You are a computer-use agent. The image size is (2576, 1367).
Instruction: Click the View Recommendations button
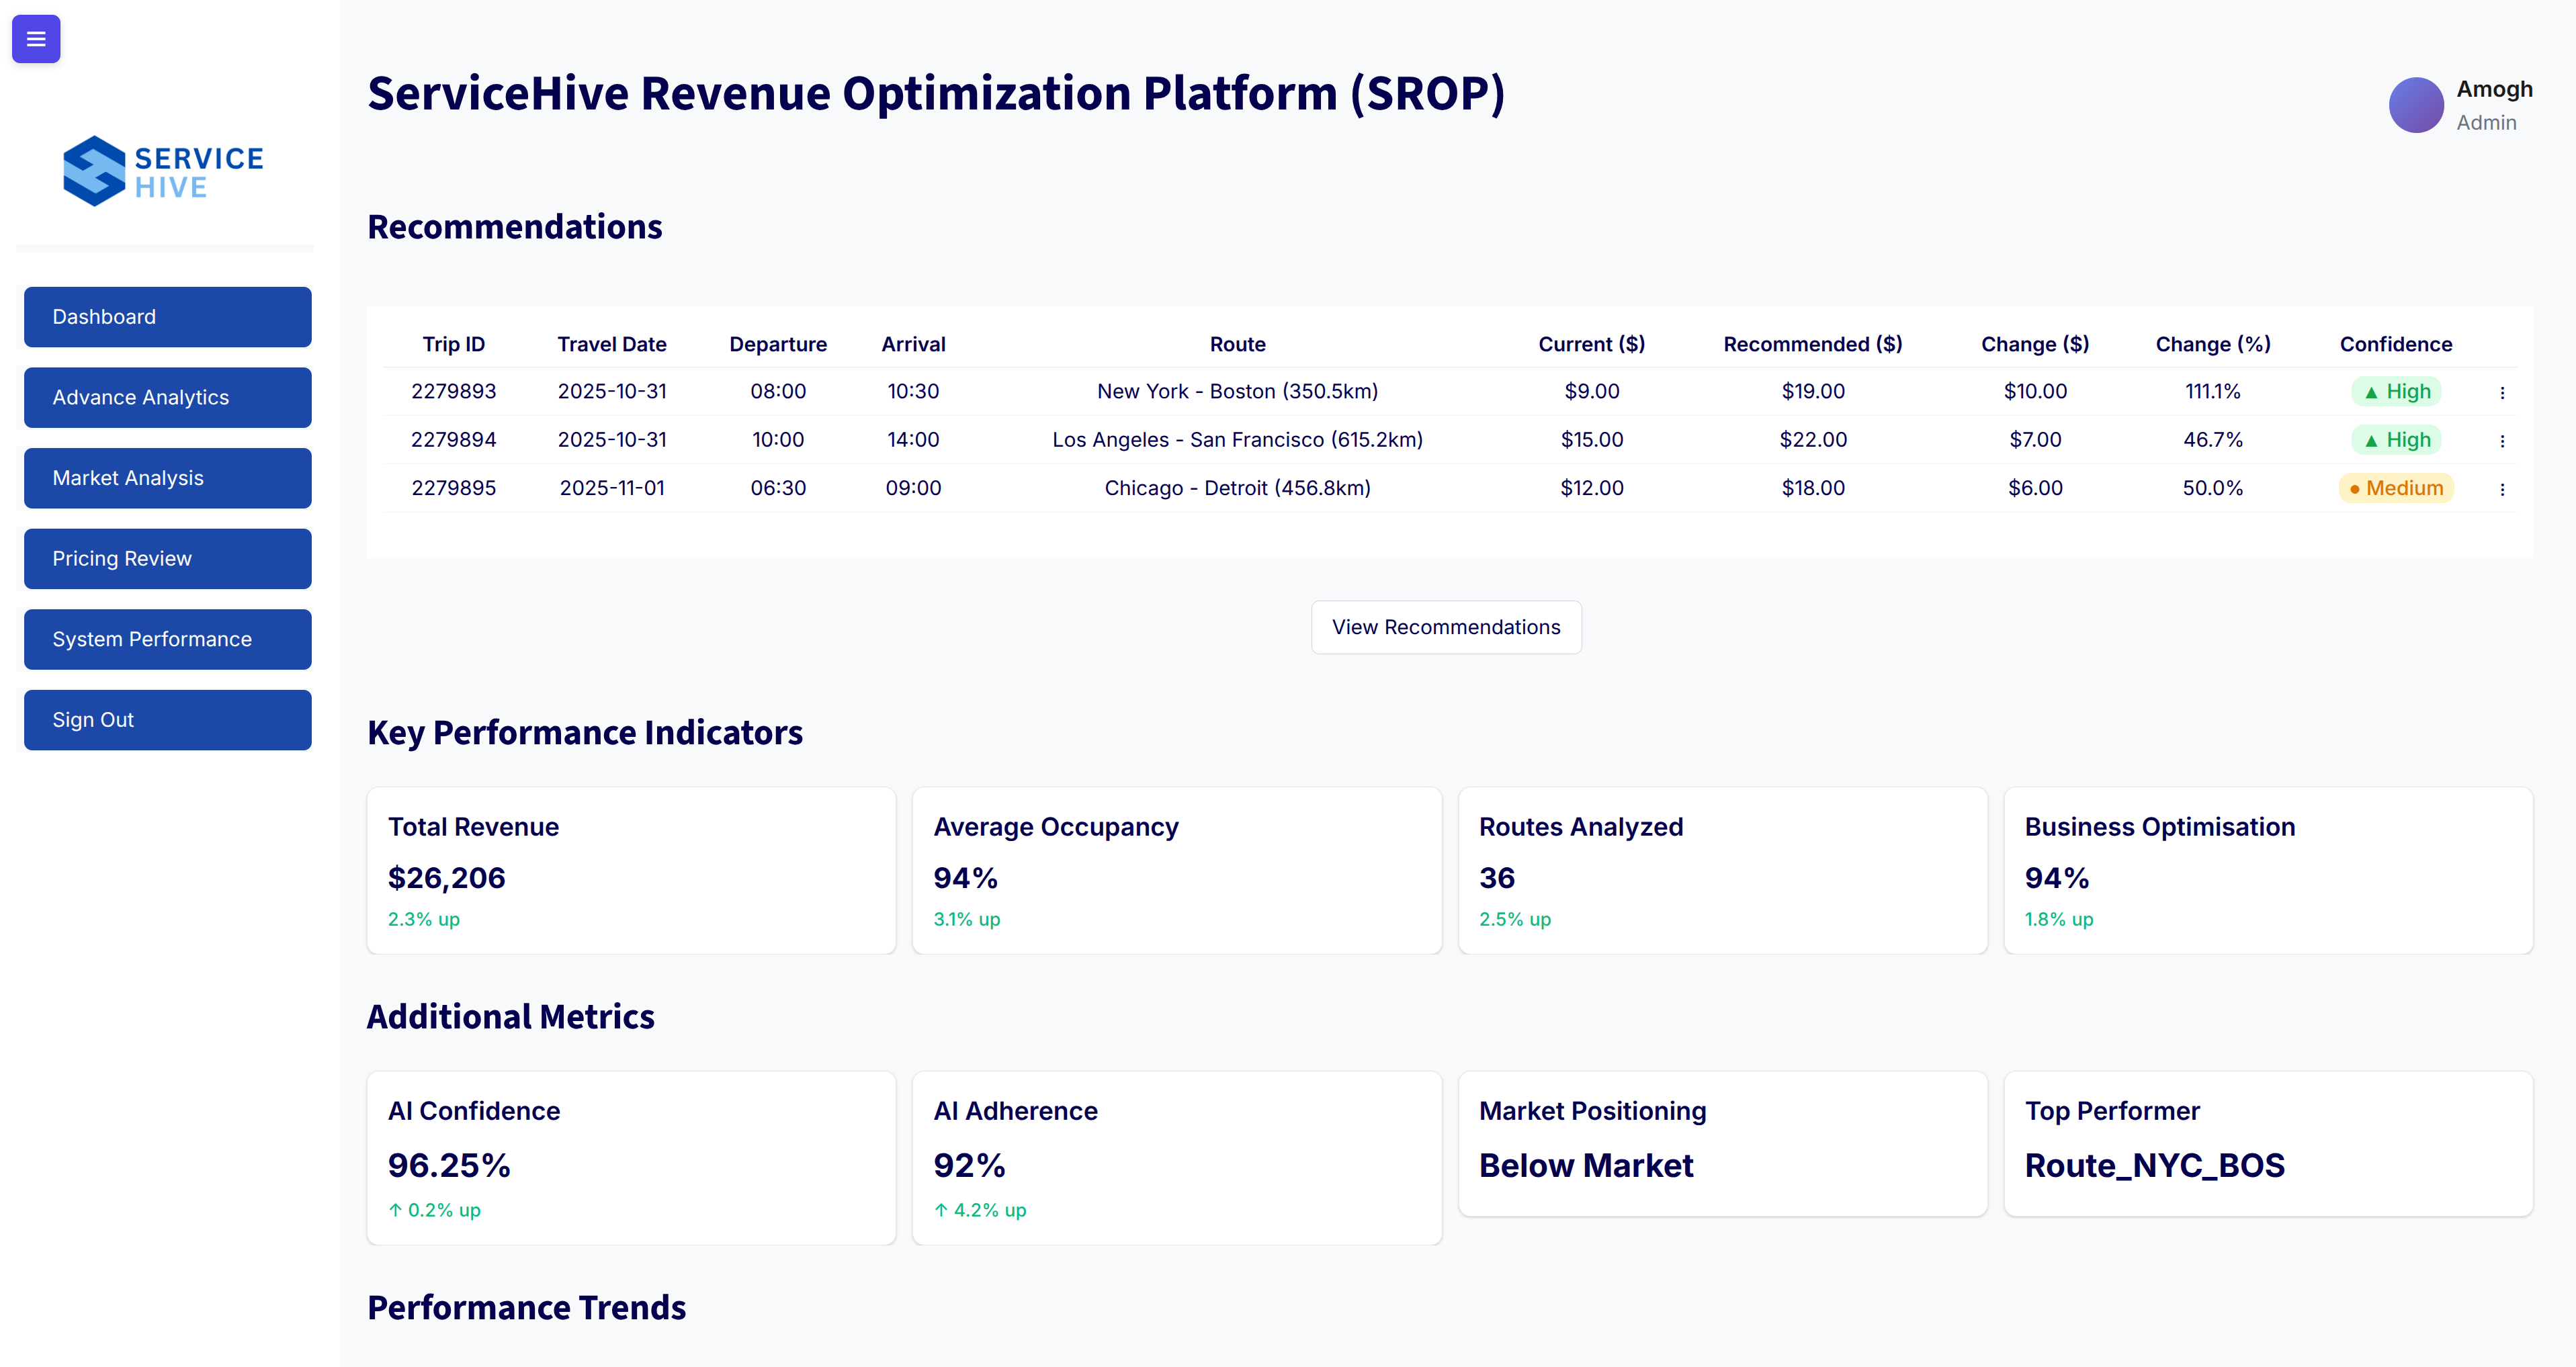click(1446, 627)
